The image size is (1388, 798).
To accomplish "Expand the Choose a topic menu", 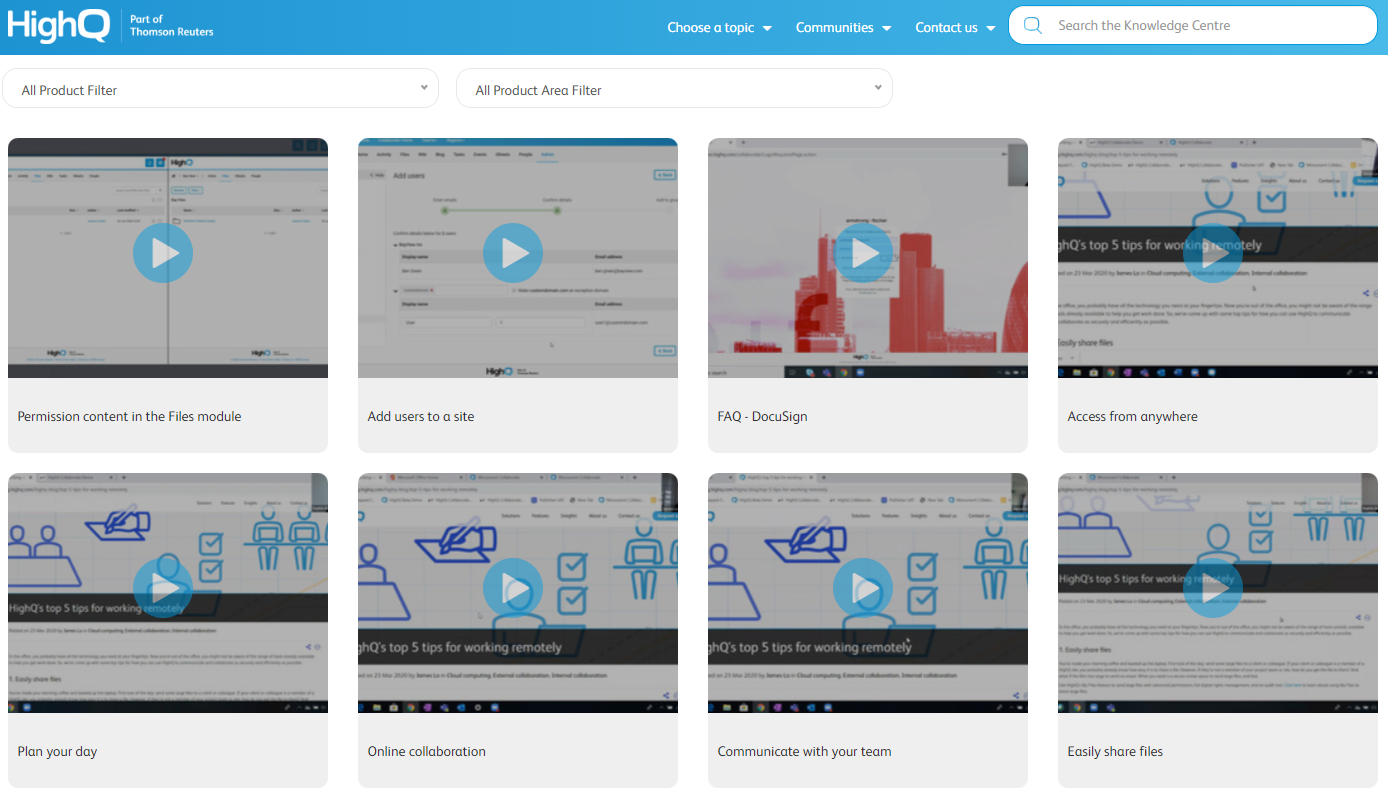I will [x=719, y=28].
